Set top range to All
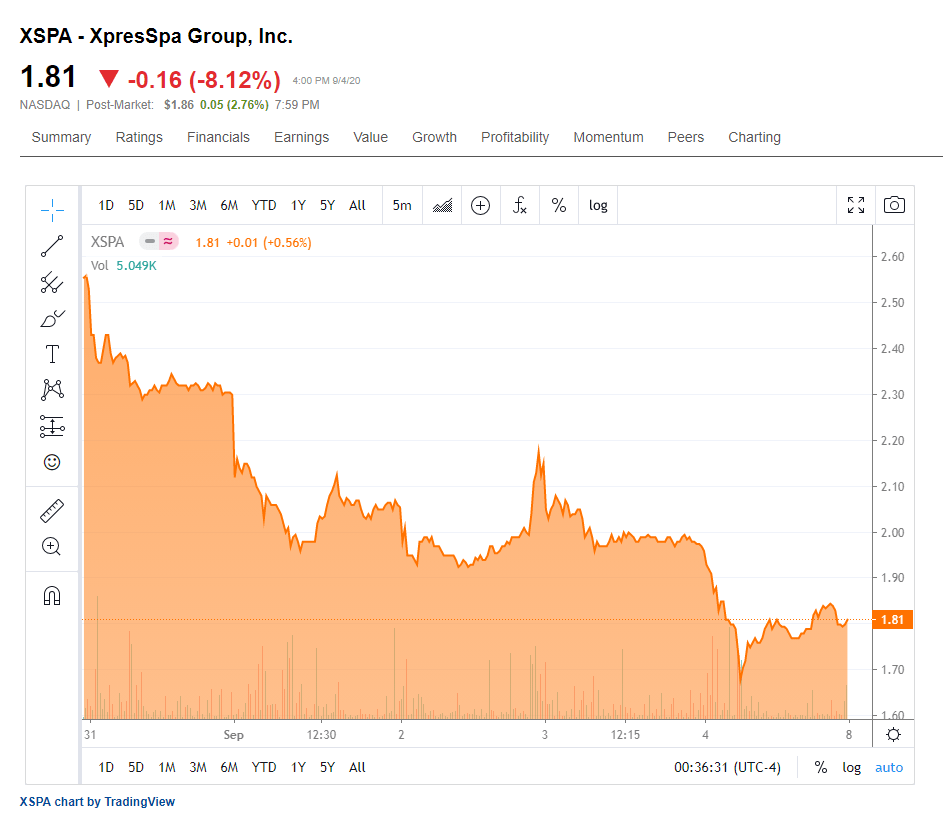943x818 pixels. 357,206
